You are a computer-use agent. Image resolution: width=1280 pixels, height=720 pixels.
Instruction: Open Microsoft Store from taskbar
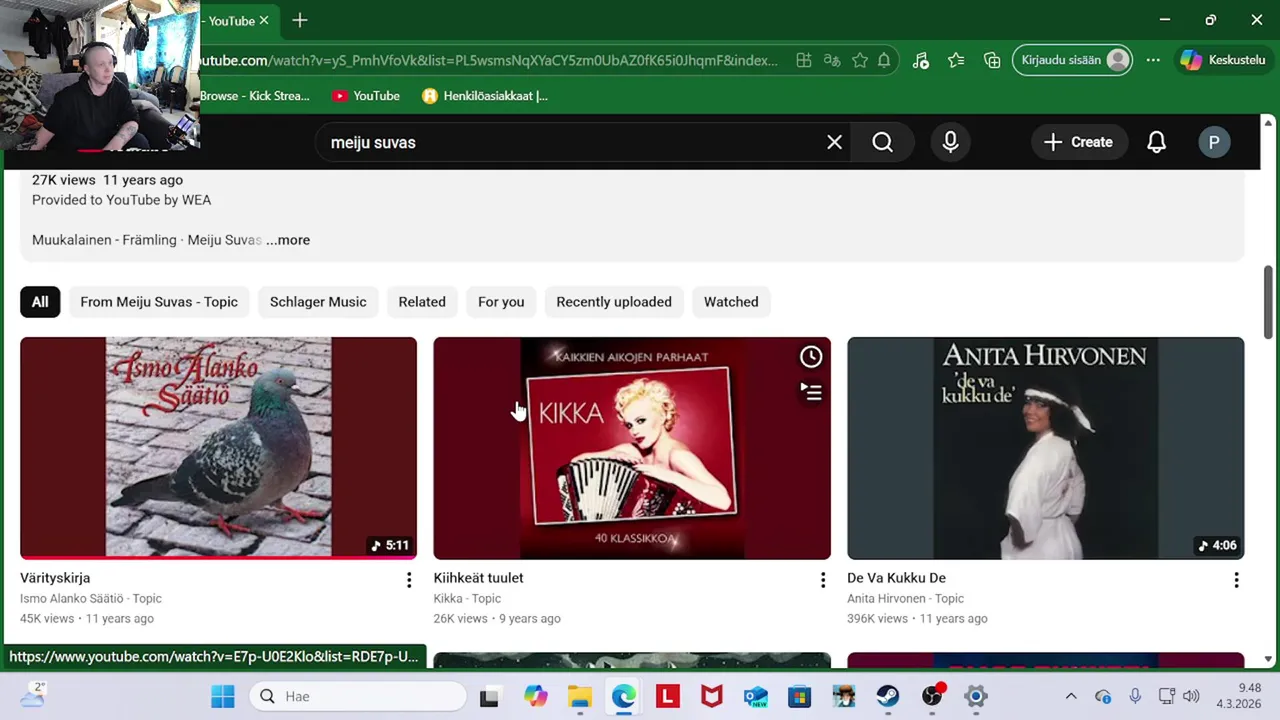coord(800,696)
